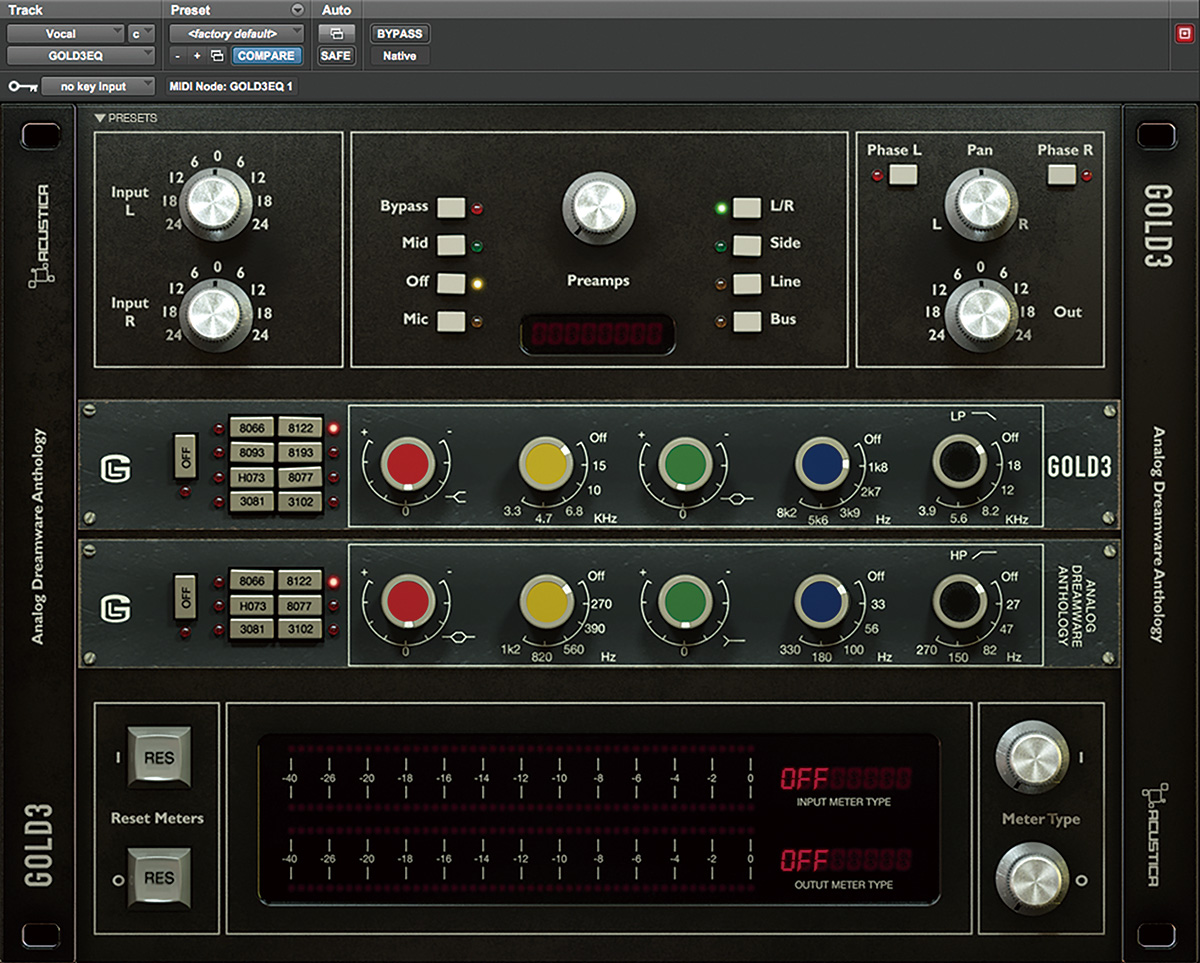
Task: Select the 8122 model in upper EQ
Action: tap(299, 428)
